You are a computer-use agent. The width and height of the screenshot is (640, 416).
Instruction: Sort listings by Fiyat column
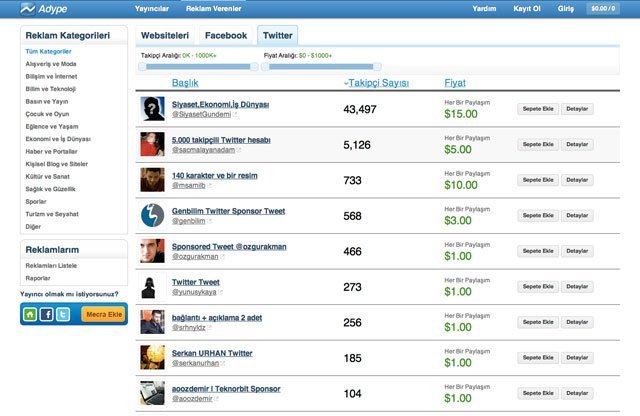(x=455, y=82)
